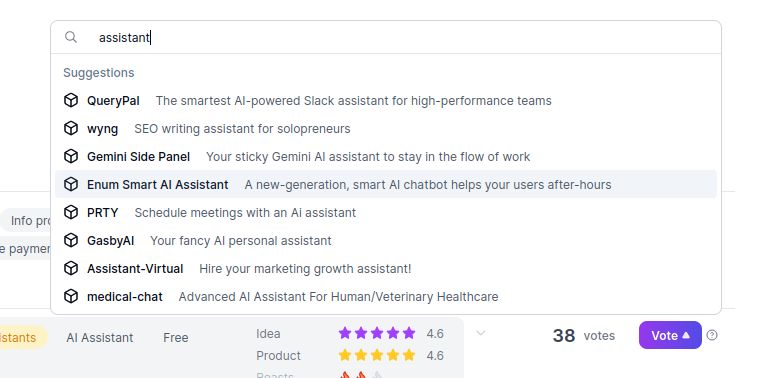Viewport: 763px width, 378px height.
Task: Choose the Assistant-Virtual suggestion
Action: point(385,269)
